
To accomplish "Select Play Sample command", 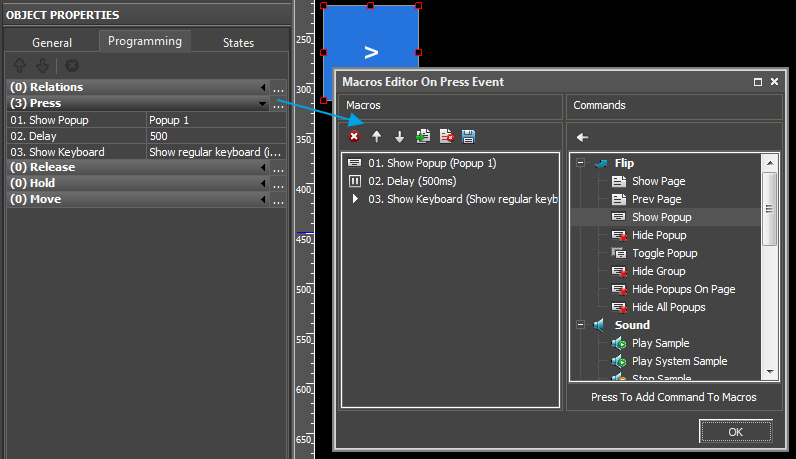I will pyautogui.click(x=660, y=343).
